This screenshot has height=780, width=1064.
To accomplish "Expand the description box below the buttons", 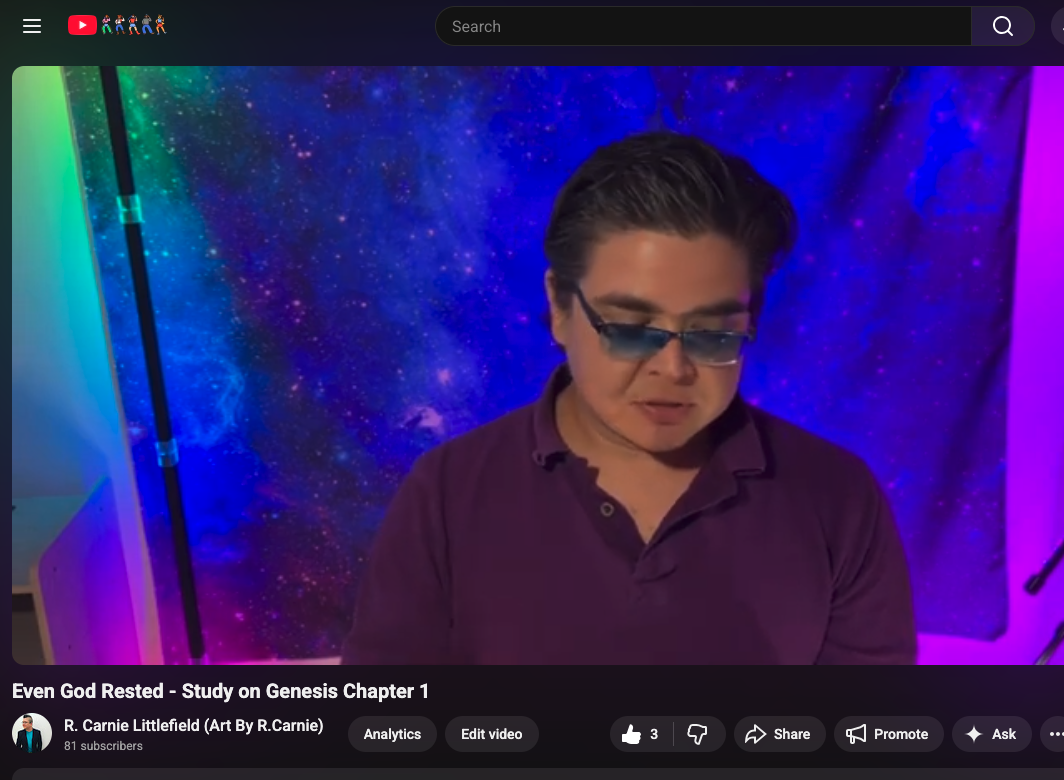I will [x=538, y=773].
